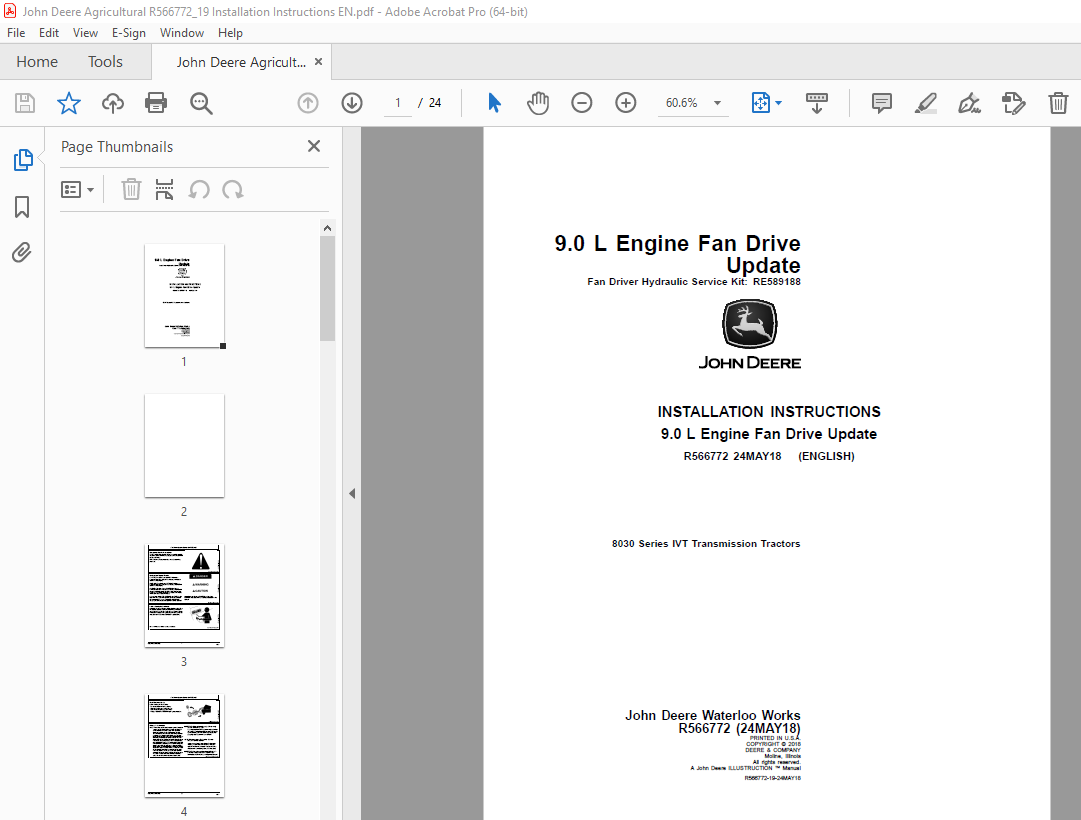Select page 4 thumbnail
Screen dimensions: 1081x820
[x=184, y=746]
